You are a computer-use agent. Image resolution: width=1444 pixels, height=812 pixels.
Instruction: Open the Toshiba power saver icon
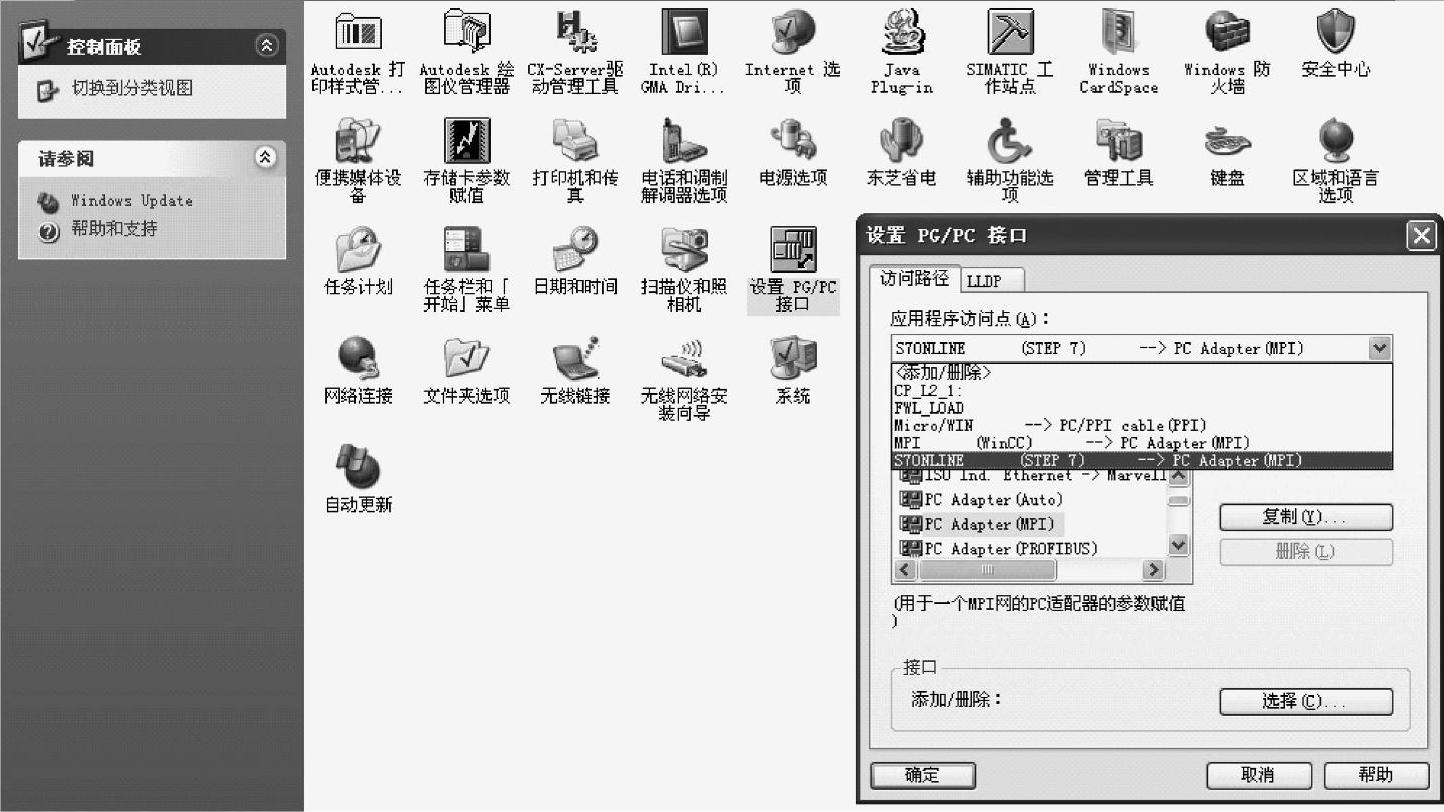click(x=901, y=141)
